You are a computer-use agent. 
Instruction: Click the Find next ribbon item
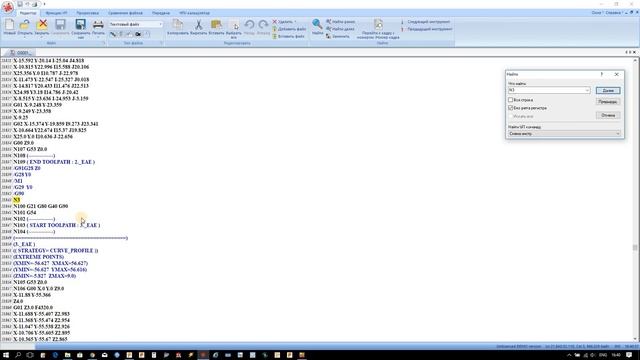point(340,29)
